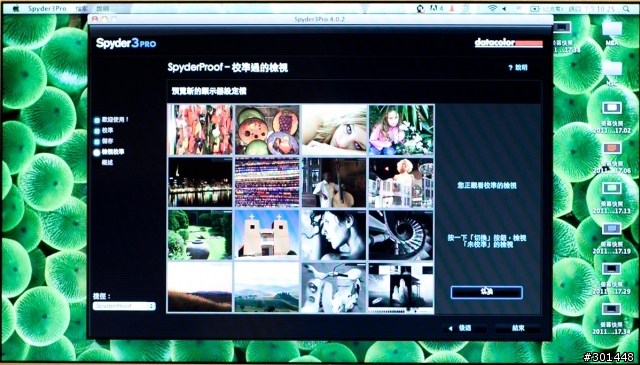Open the 說明 menu in menu bar
The width and height of the screenshot is (640, 365).
[x=103, y=9]
